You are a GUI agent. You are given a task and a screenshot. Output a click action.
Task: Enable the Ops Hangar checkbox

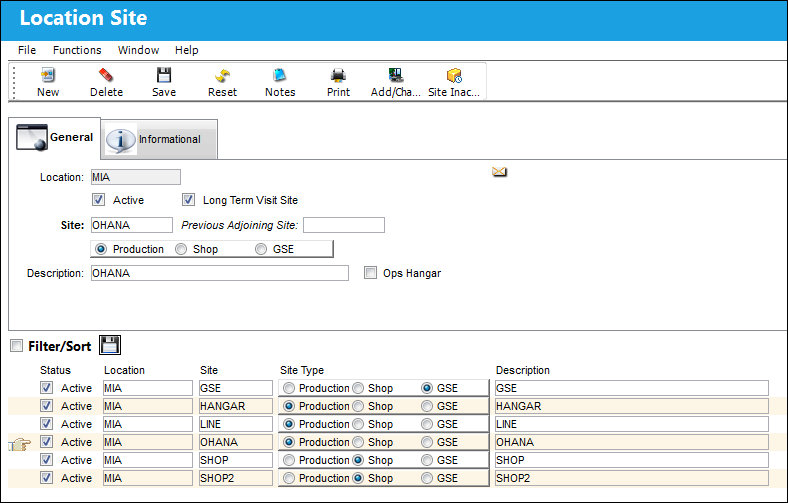point(370,273)
